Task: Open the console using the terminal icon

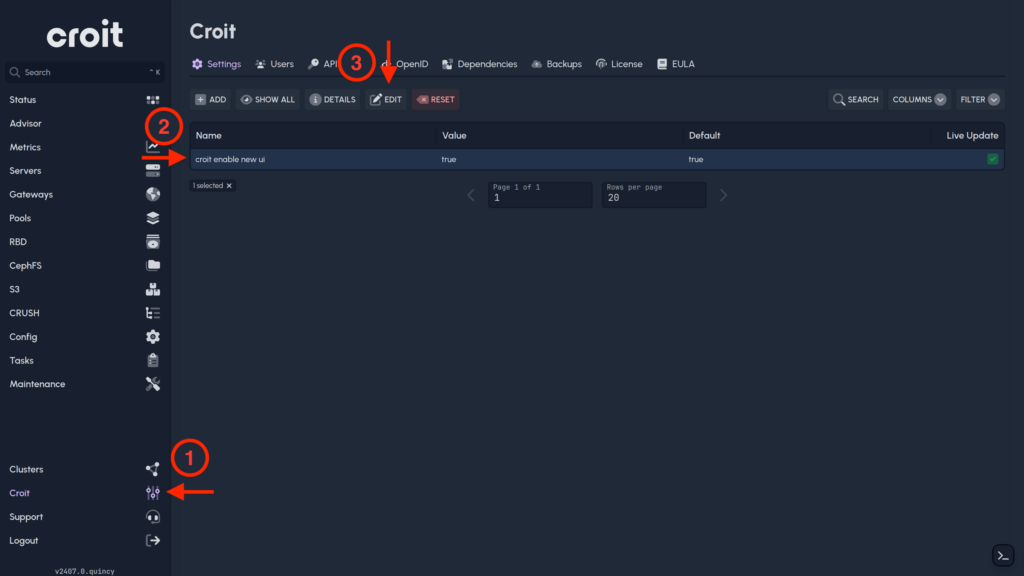Action: coord(1003,555)
